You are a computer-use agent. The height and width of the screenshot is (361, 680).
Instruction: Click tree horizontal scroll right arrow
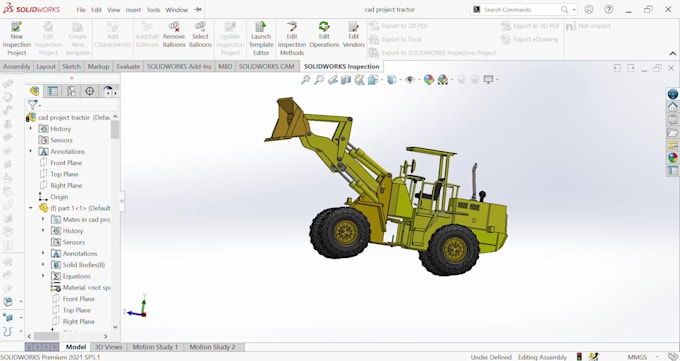click(105, 336)
